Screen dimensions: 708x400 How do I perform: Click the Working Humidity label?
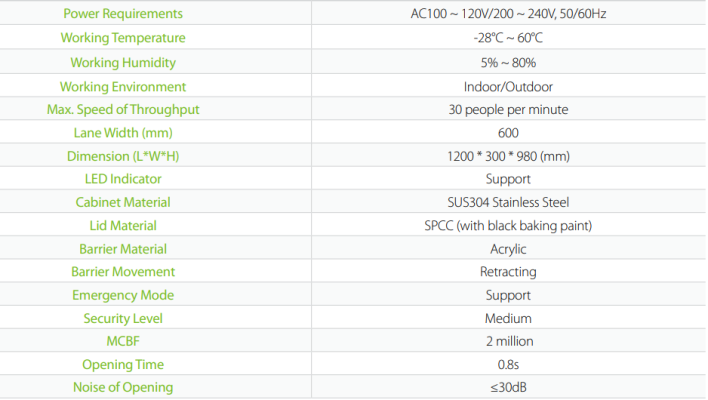point(123,62)
